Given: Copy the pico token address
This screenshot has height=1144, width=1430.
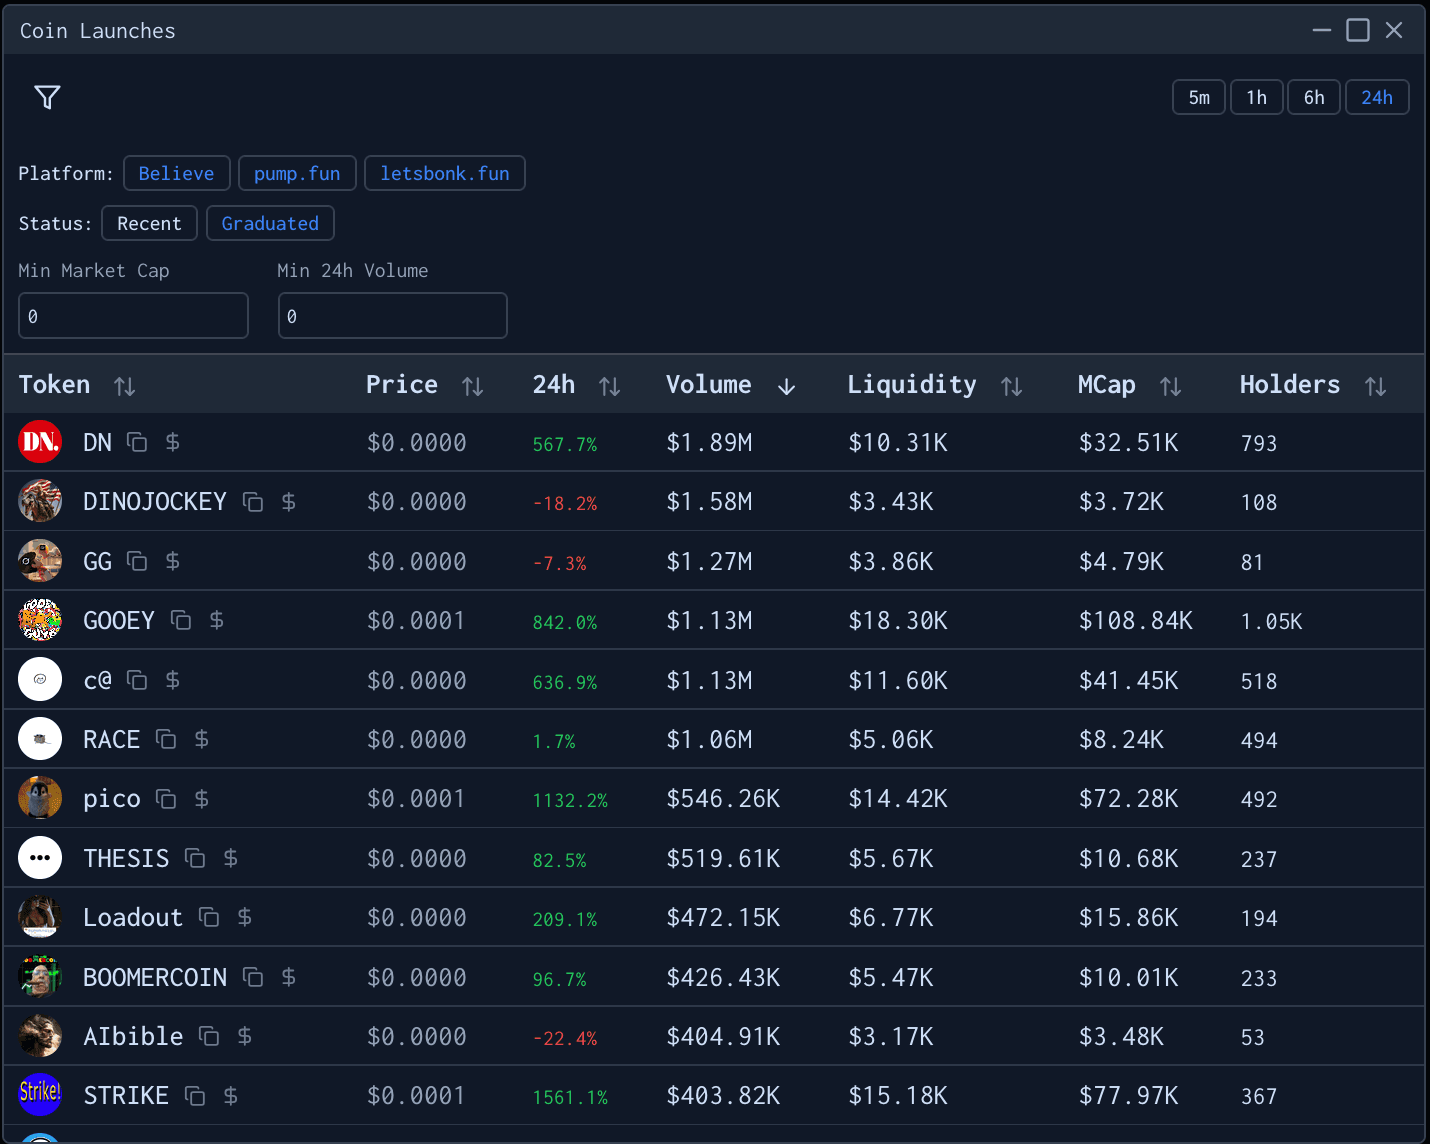Looking at the screenshot, I should coord(166,798).
